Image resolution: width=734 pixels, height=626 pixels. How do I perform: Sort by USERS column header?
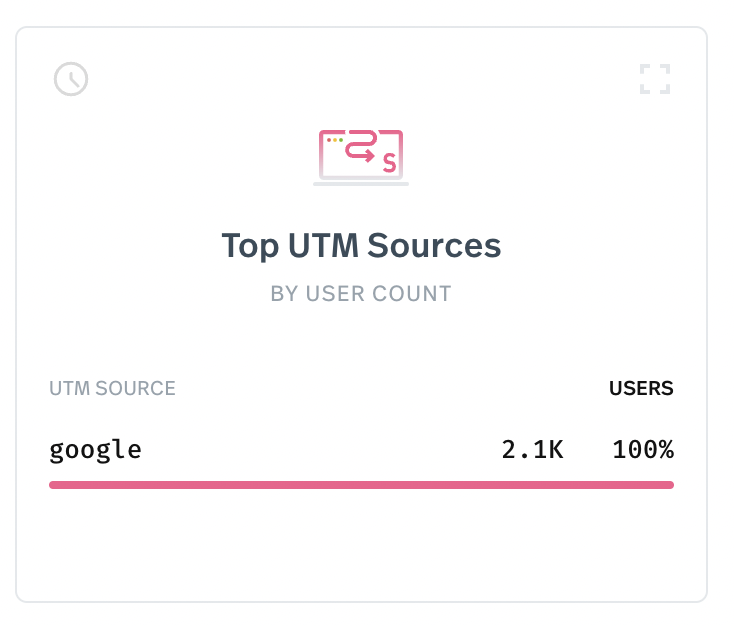pos(641,388)
